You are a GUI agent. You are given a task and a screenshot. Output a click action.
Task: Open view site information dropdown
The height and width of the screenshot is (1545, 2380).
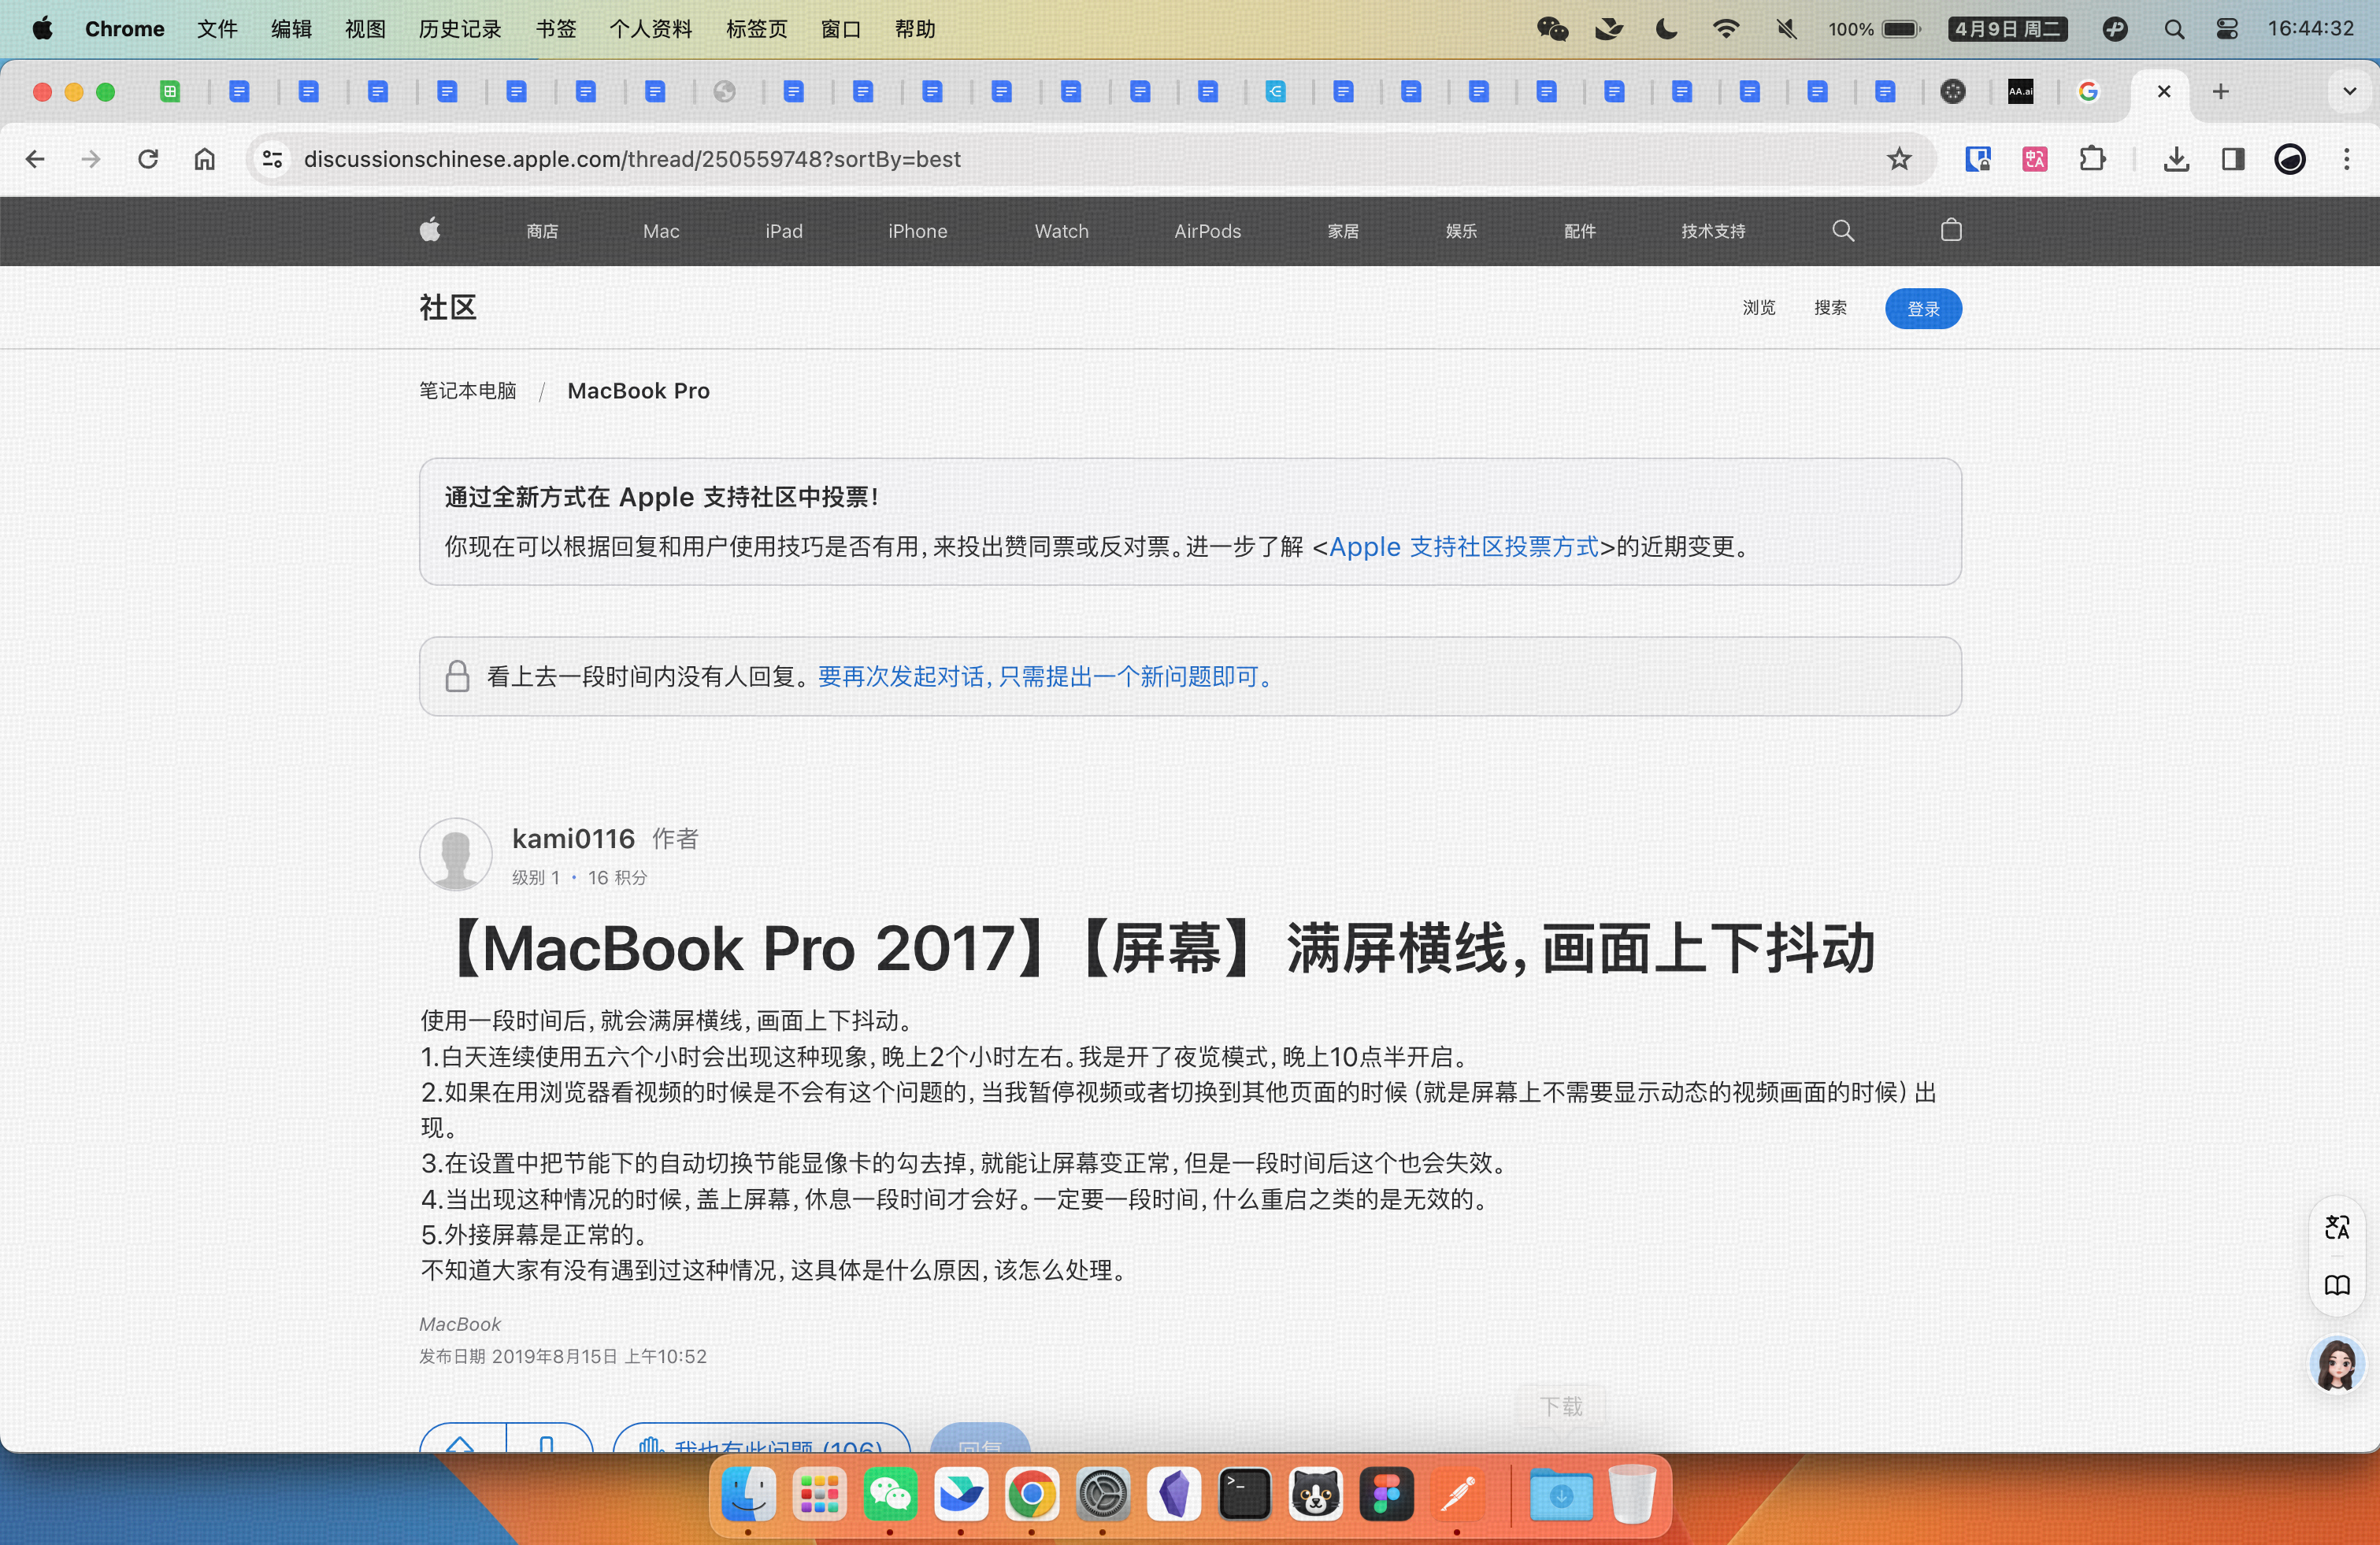pyautogui.click(x=272, y=159)
